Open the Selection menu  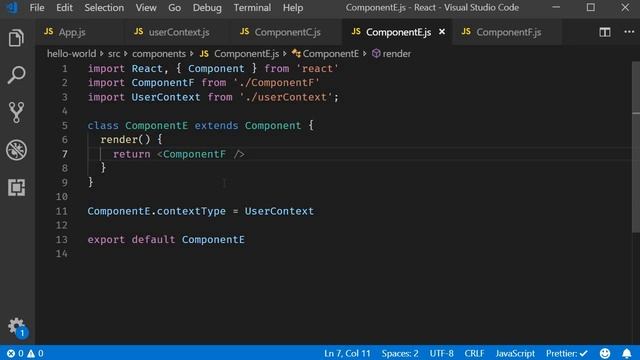(x=104, y=8)
